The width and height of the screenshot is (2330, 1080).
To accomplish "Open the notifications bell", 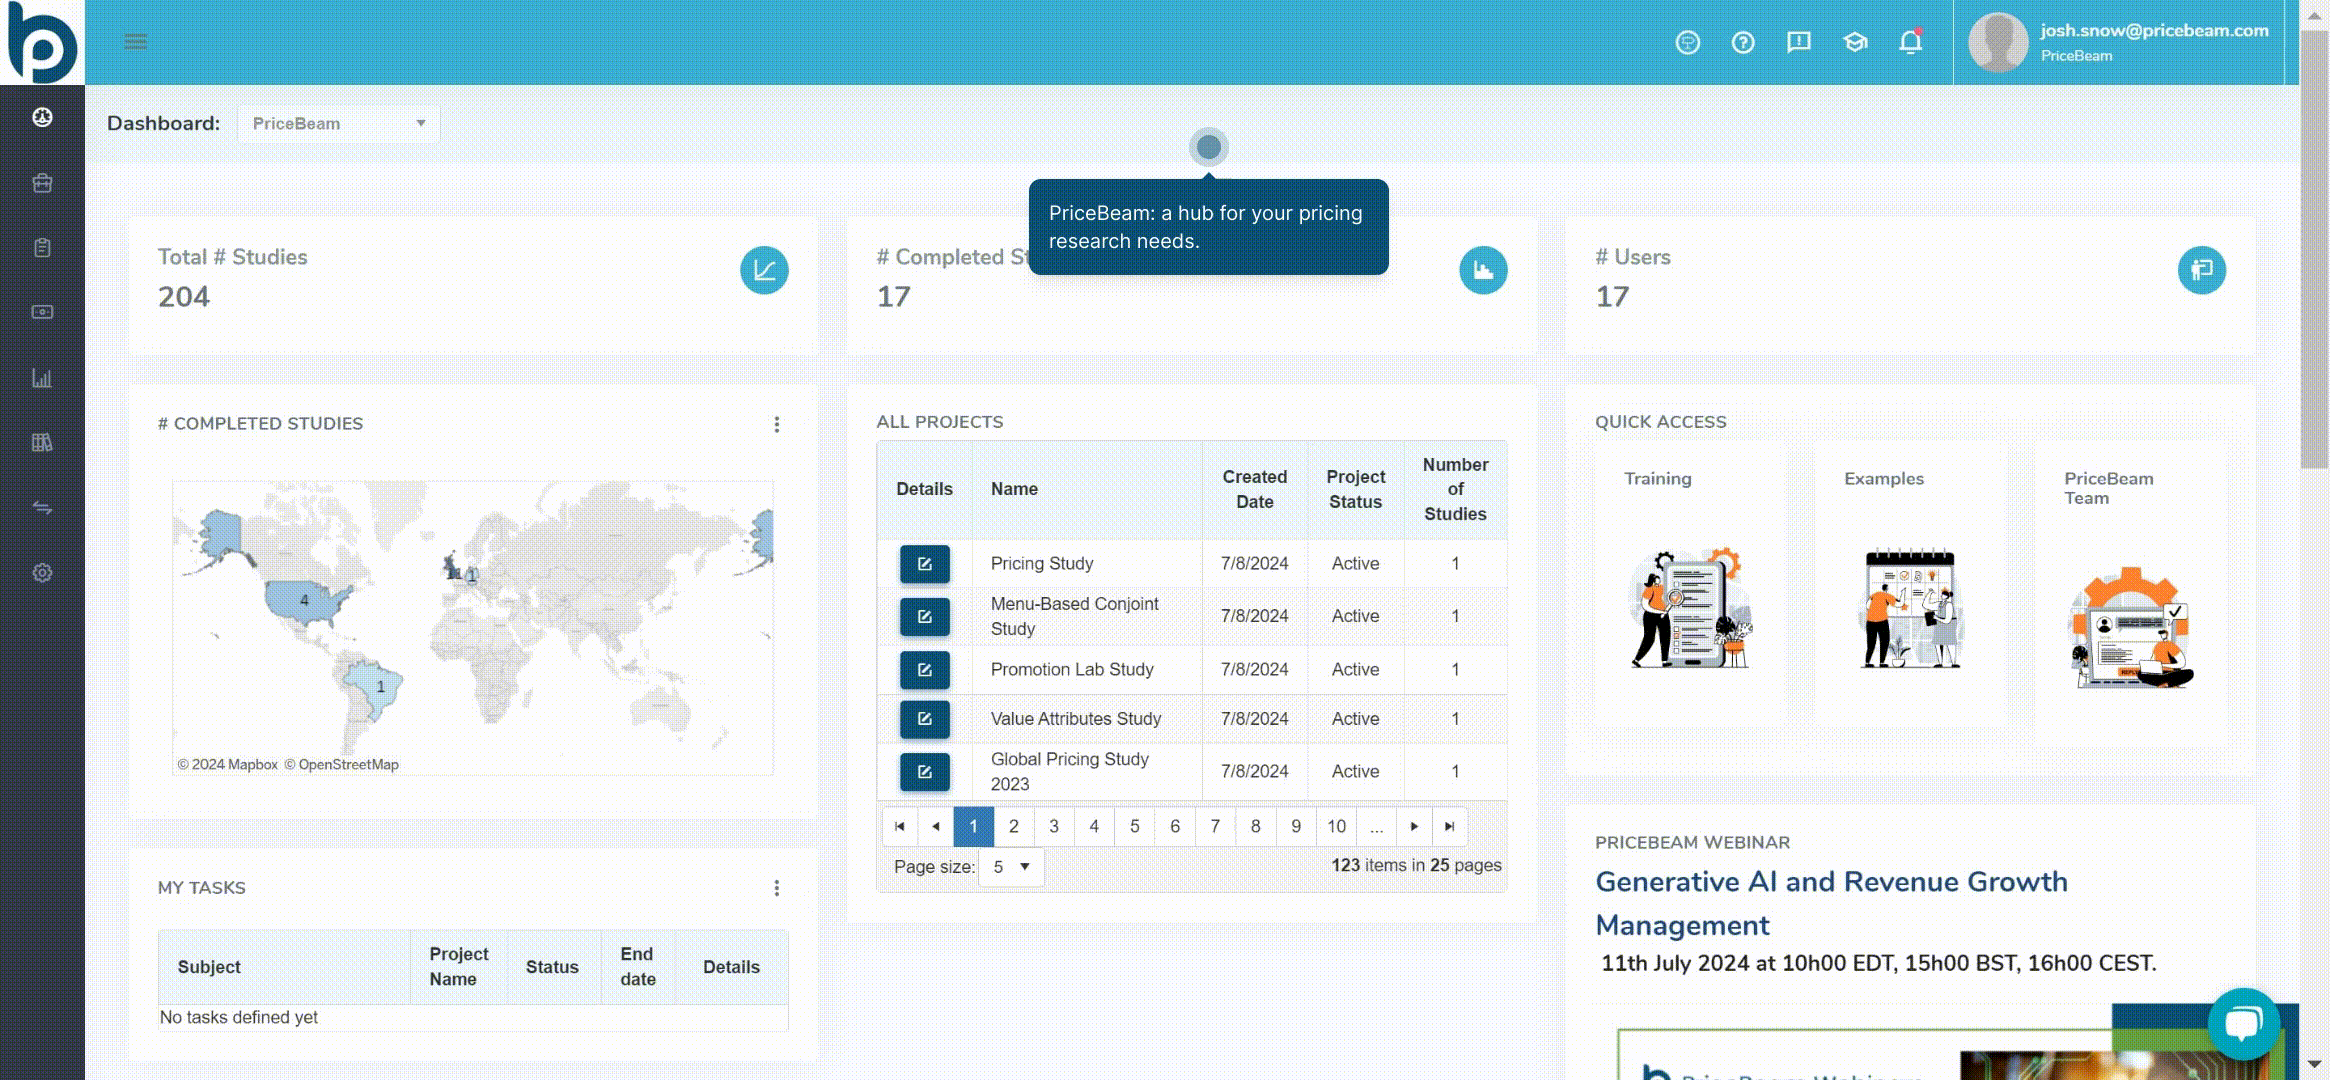I will [x=1910, y=42].
